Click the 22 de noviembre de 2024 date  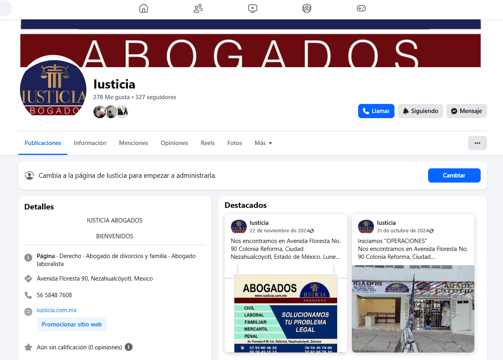[x=280, y=231]
